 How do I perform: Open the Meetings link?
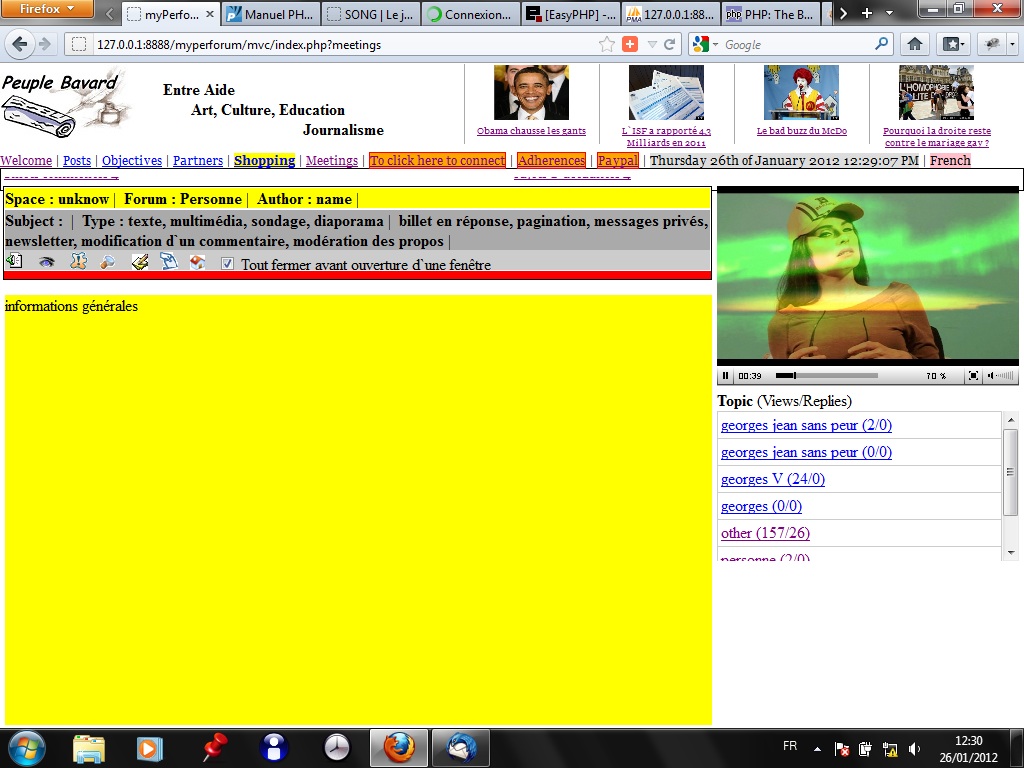[x=332, y=160]
